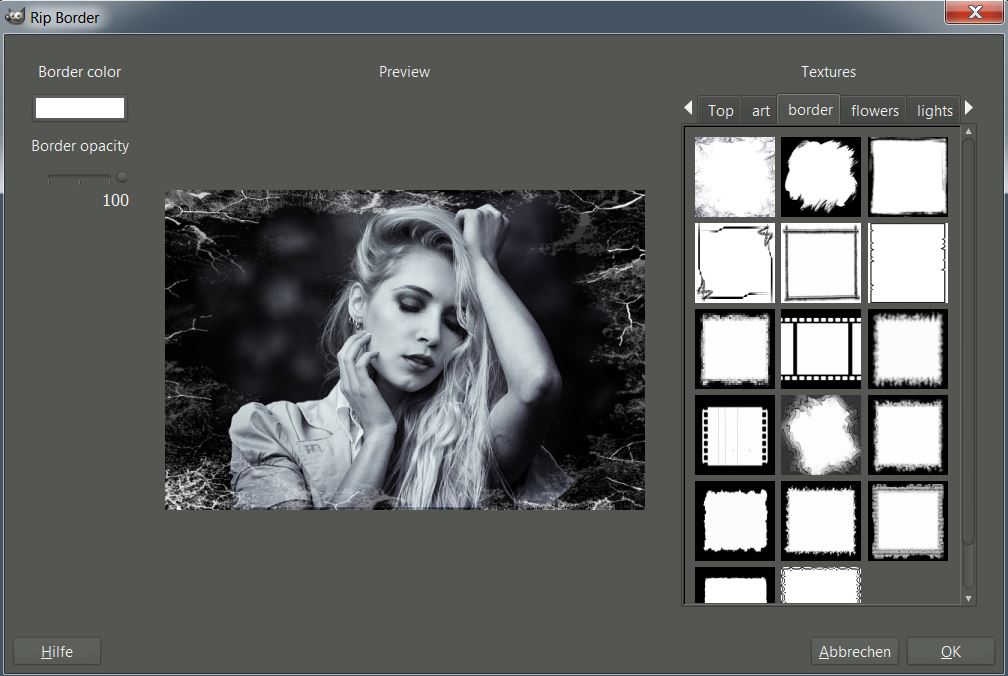The image size is (1008, 676).
Task: Pick the thin black-edged frame texture
Action: pos(908,177)
